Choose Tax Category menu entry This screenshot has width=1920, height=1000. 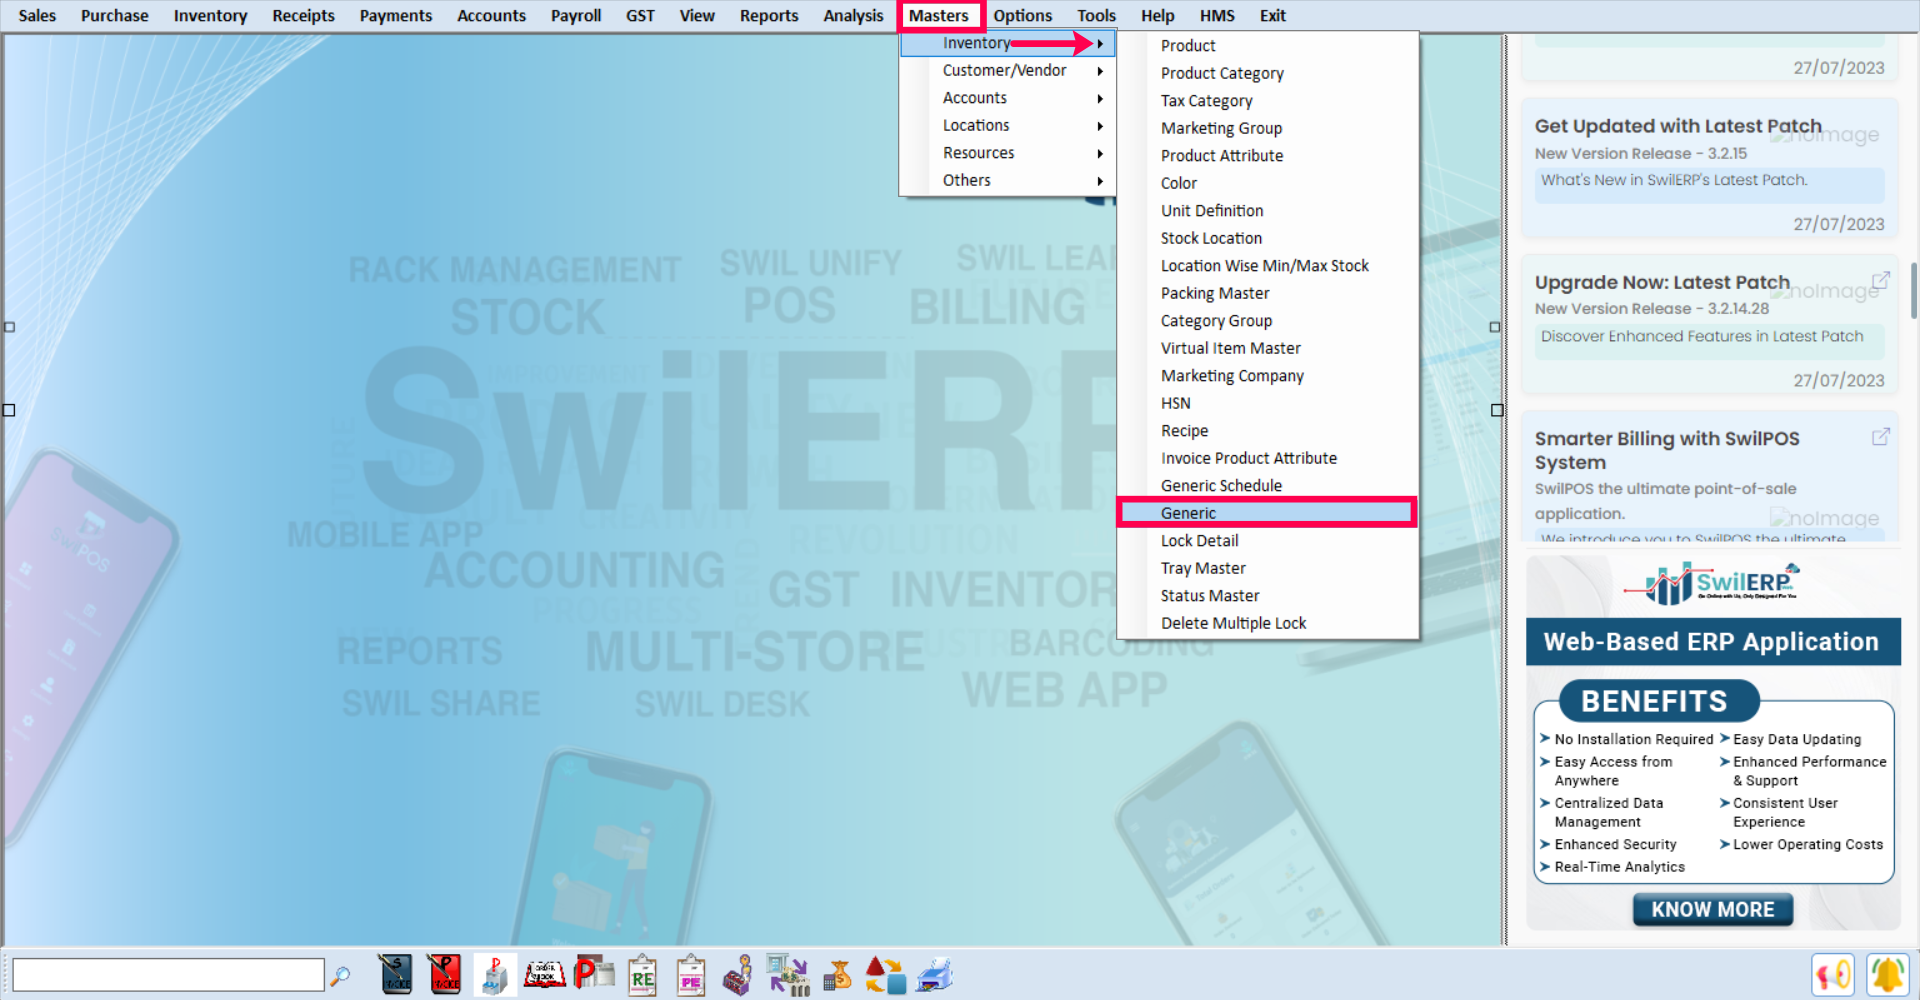[1268, 101]
